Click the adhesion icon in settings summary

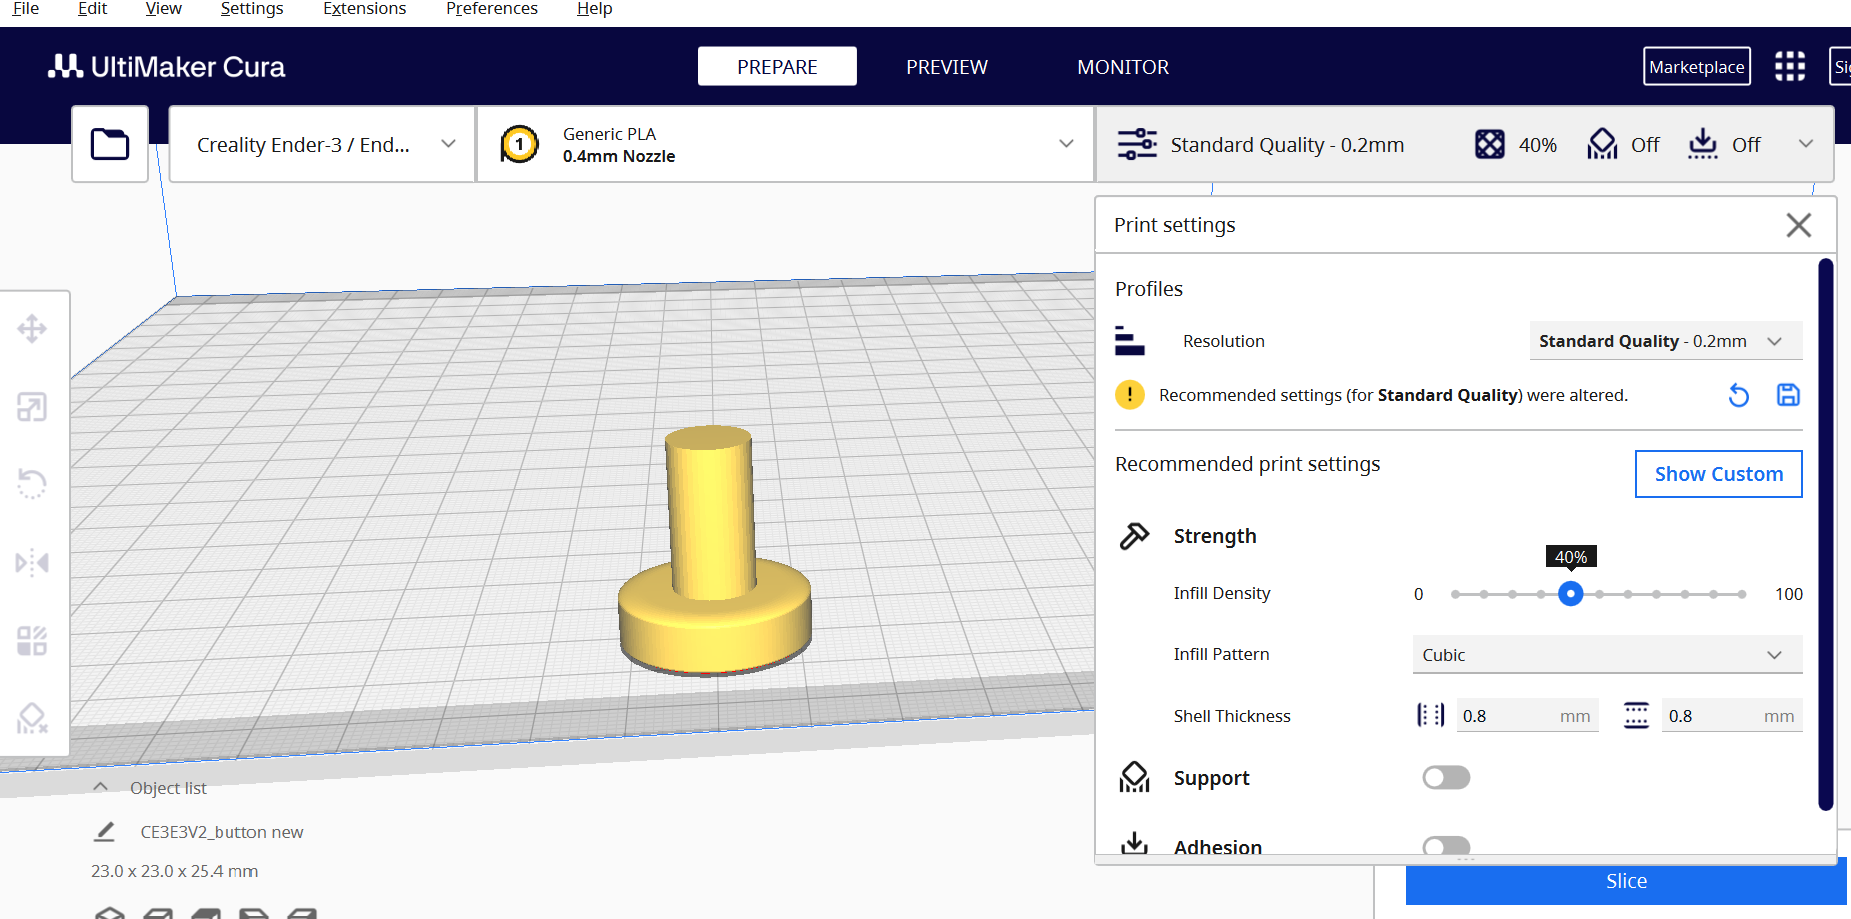coord(1702,144)
